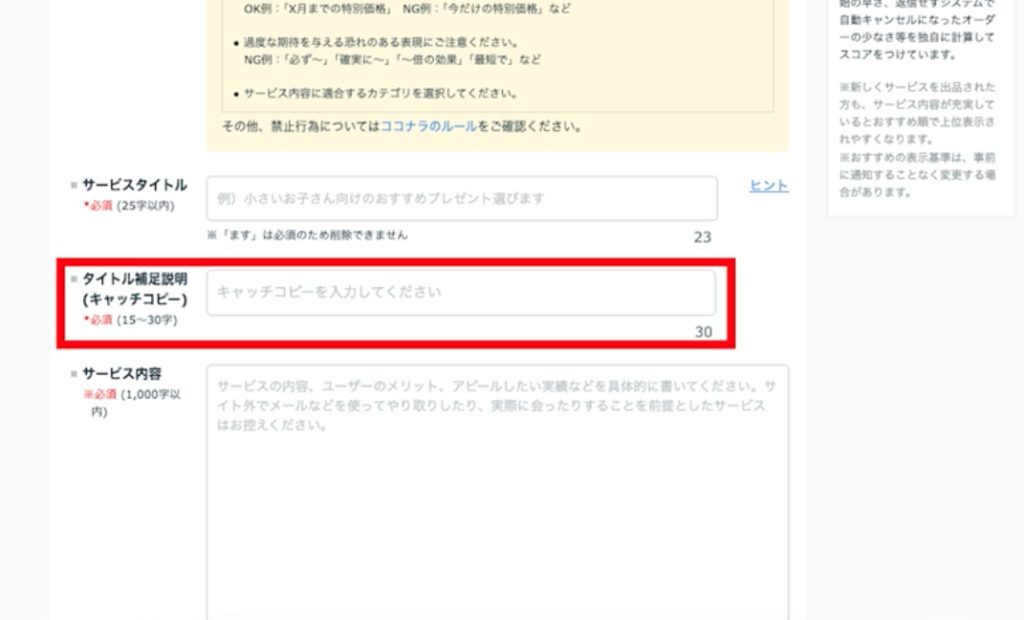
Task: Focus the キャッチコピー input field
Action: click(461, 292)
